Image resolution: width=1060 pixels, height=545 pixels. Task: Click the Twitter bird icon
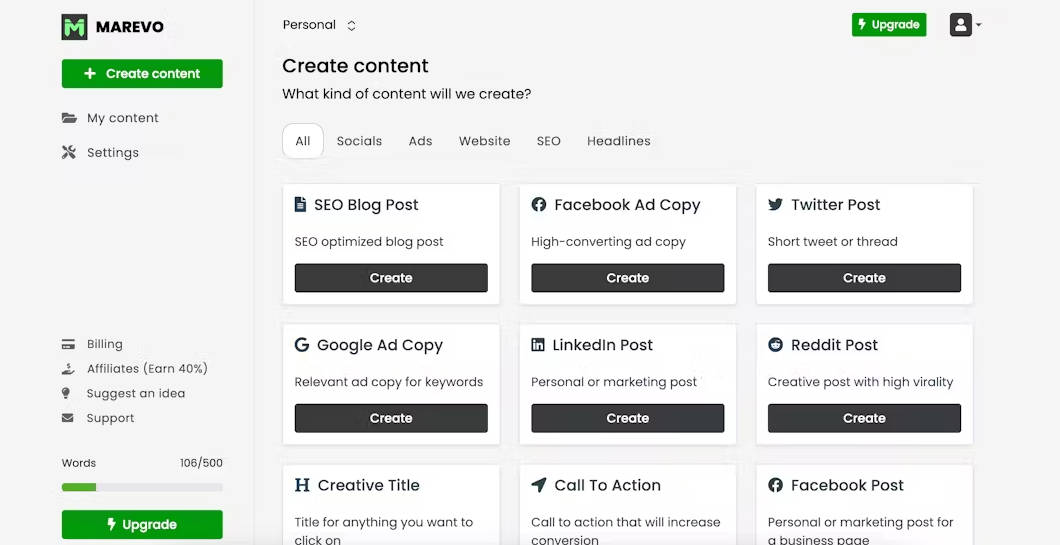click(x=775, y=205)
